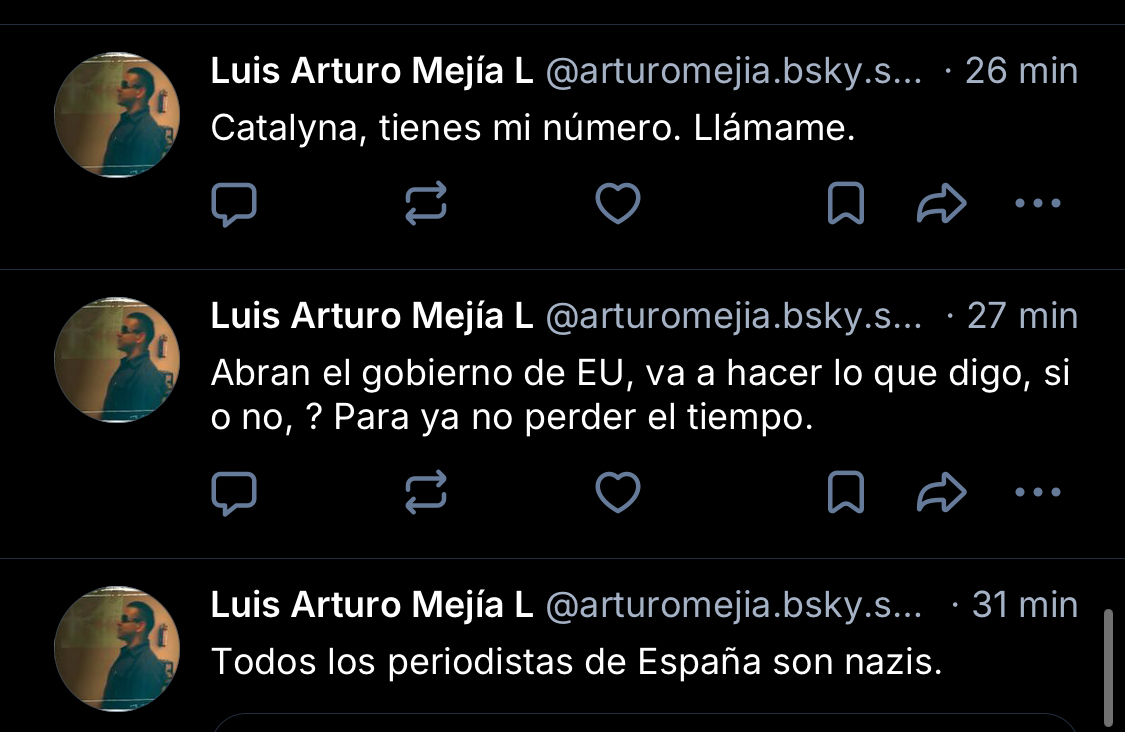Share the 'Abran el gobierno de EU' post
Viewport: 1125px width, 732px height.
pyautogui.click(x=941, y=492)
